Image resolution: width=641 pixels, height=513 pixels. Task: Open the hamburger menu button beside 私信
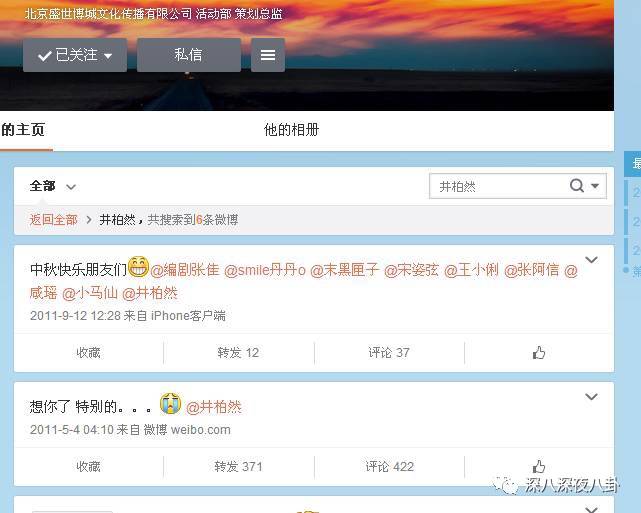point(268,55)
